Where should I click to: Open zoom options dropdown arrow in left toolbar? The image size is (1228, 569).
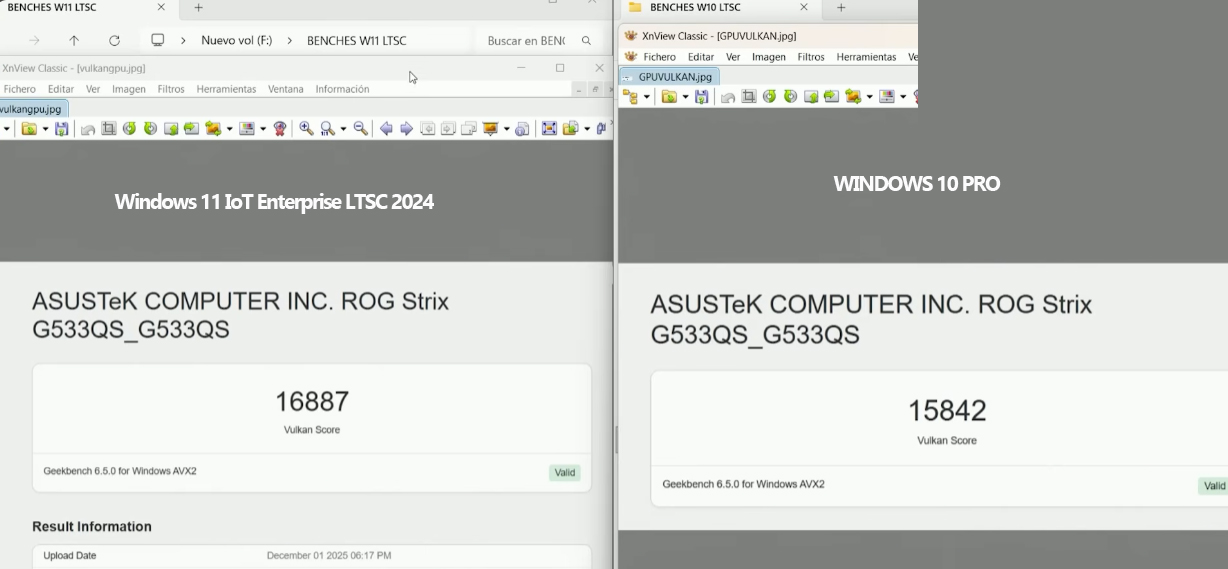tap(343, 129)
